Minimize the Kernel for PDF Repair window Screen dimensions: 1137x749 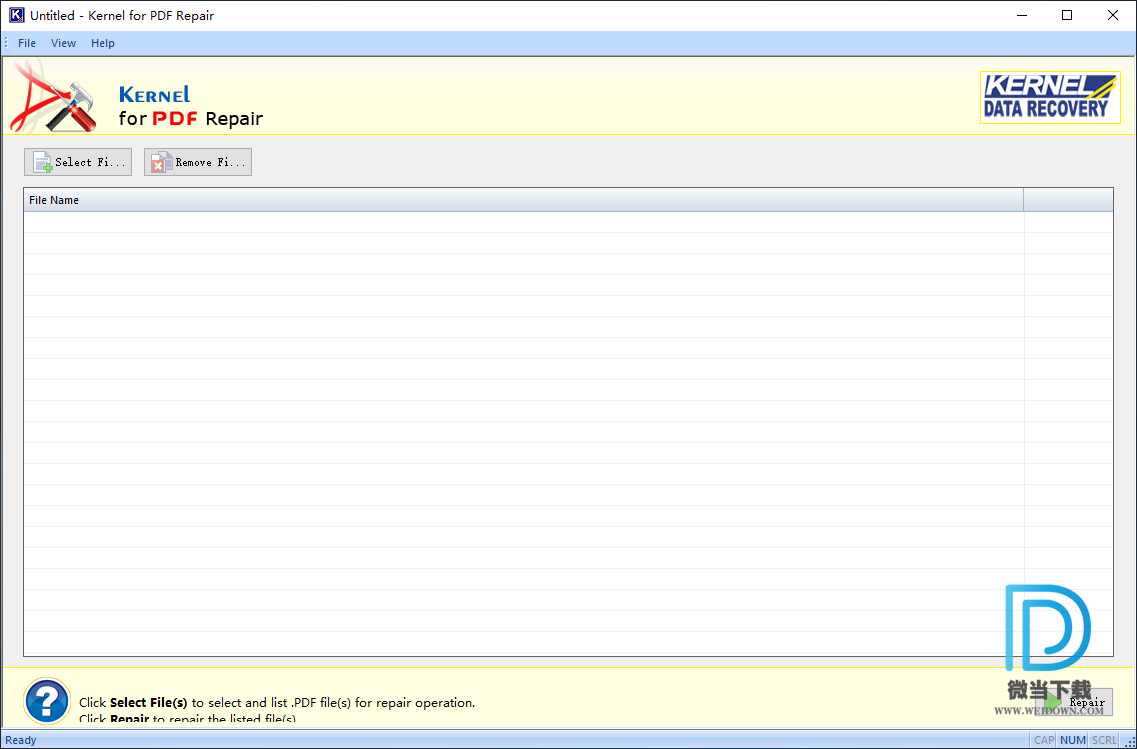point(1022,15)
